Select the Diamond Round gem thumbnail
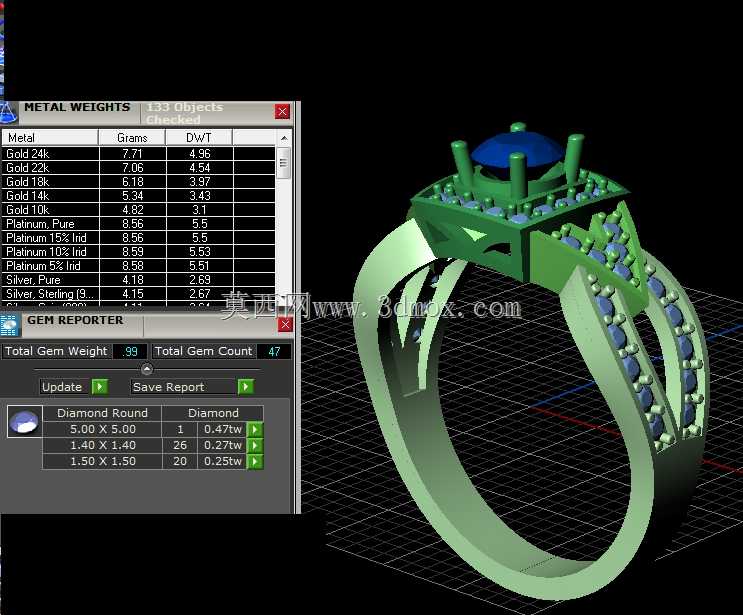 coord(25,421)
